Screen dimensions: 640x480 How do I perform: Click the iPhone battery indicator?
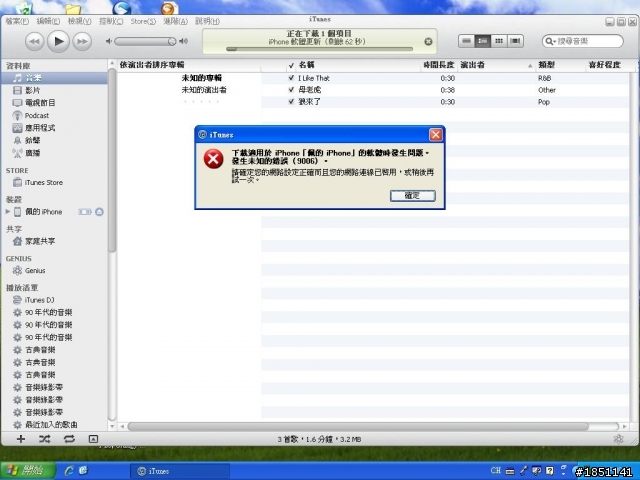85,212
